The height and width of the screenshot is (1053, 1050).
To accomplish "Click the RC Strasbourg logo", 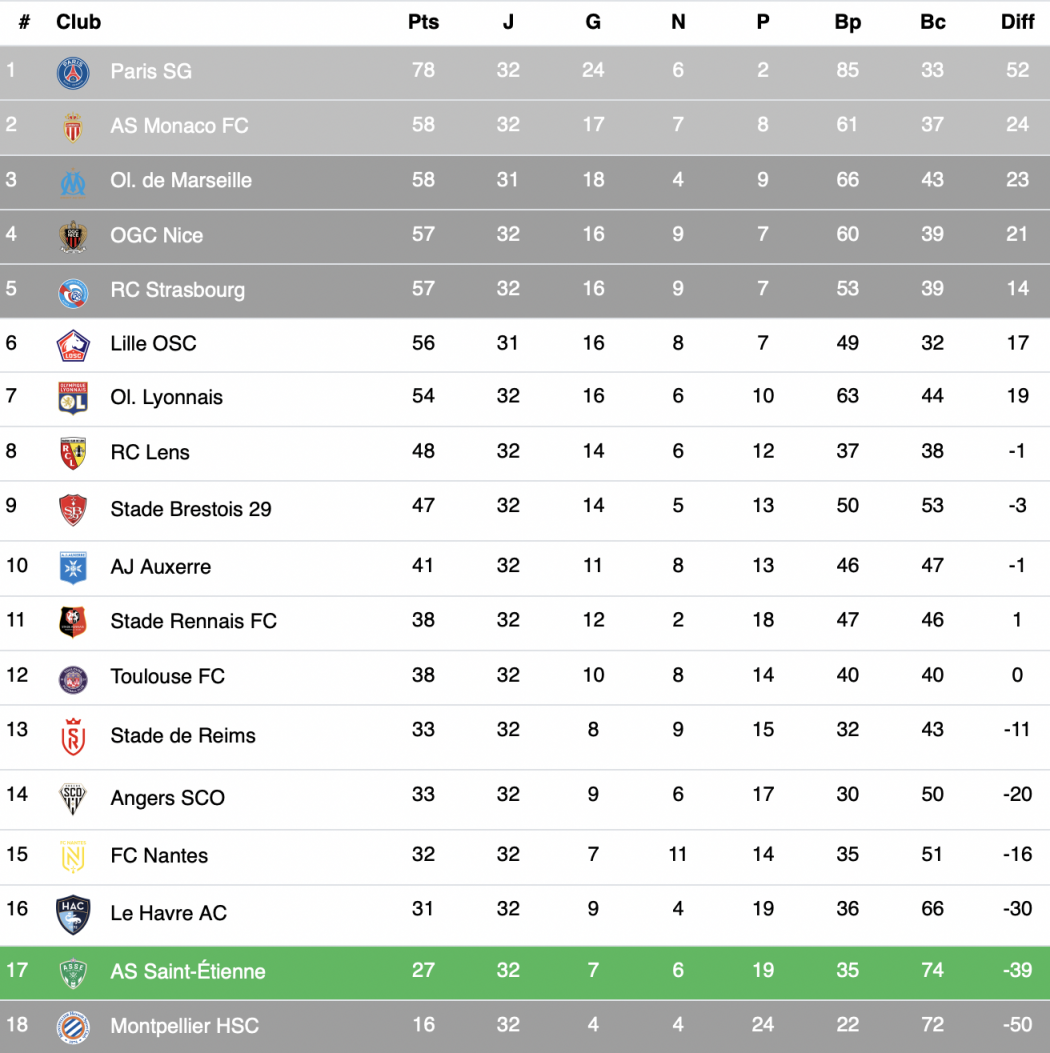I will coord(73,293).
